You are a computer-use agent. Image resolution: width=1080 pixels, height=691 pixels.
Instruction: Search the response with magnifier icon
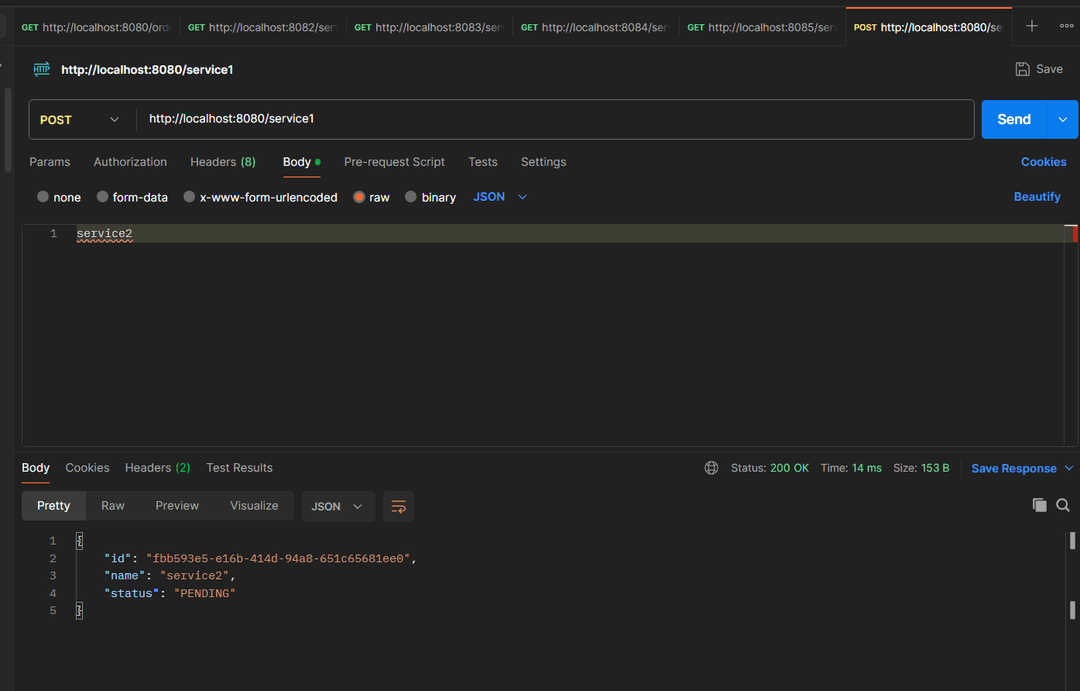click(1063, 506)
